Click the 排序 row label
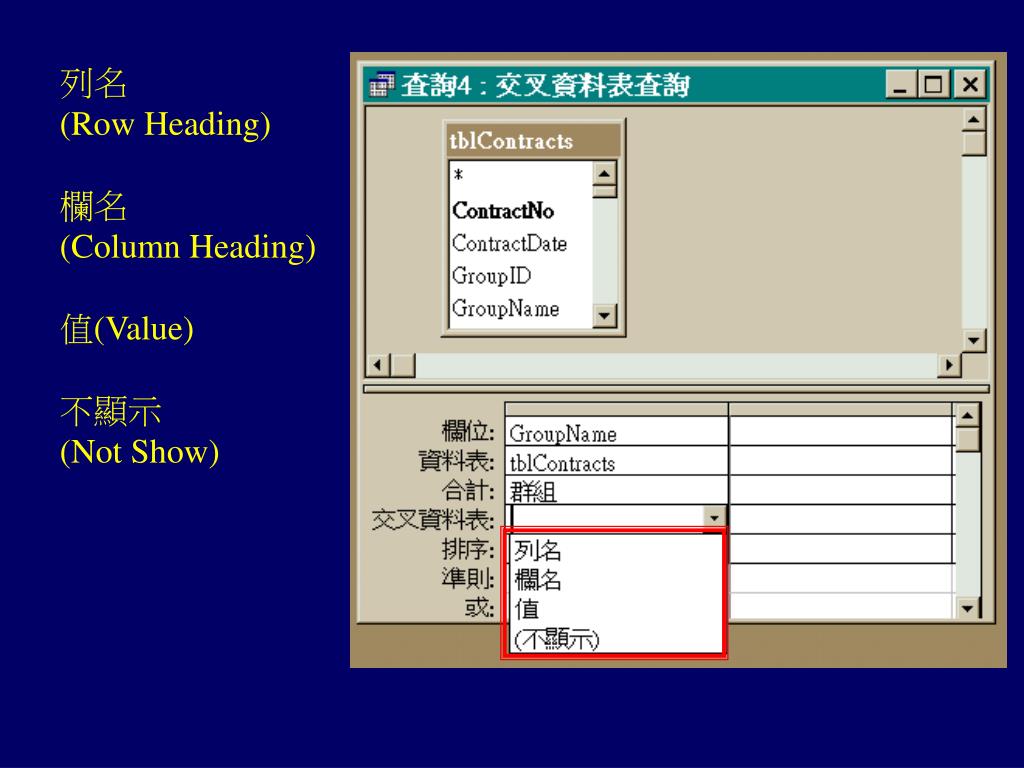The width and height of the screenshot is (1024, 768). pyautogui.click(x=468, y=549)
